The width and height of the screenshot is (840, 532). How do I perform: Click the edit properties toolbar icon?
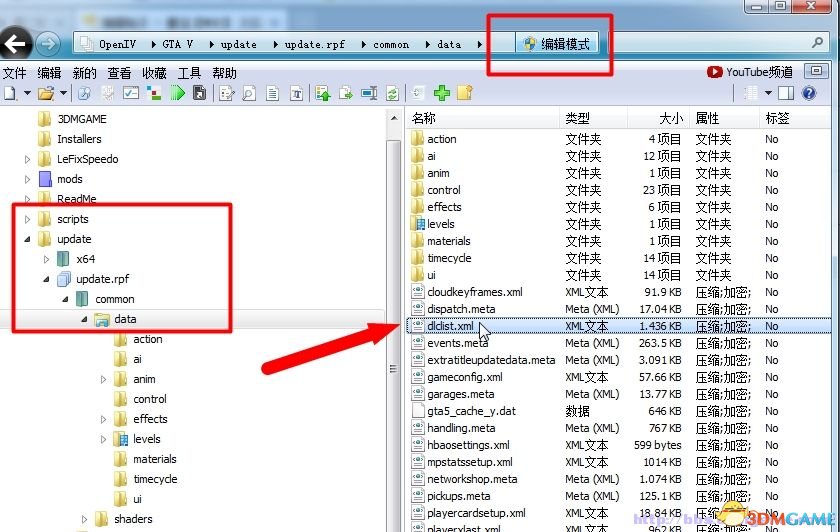pyautogui.click(x=227, y=93)
